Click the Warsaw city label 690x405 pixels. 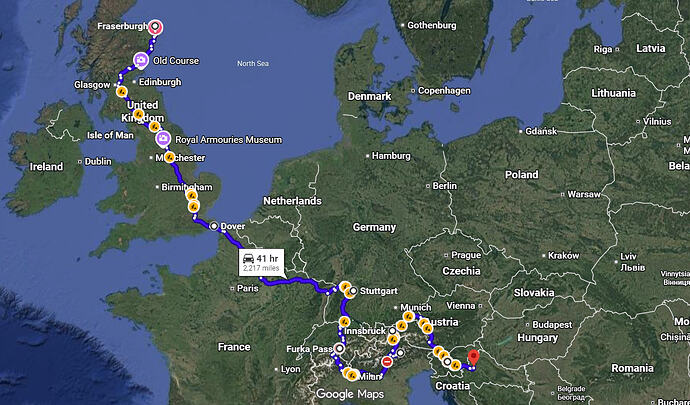584,194
